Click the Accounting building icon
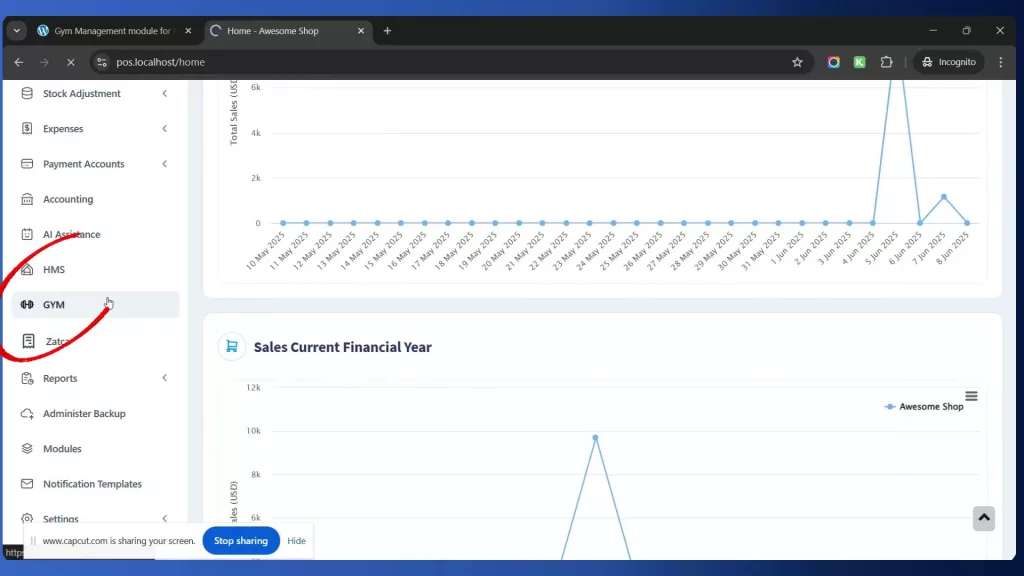Image resolution: width=1024 pixels, height=576 pixels. 27,199
